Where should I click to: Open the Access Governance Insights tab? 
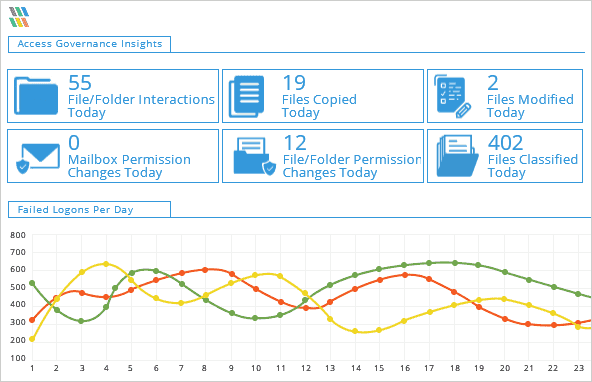tap(89, 44)
